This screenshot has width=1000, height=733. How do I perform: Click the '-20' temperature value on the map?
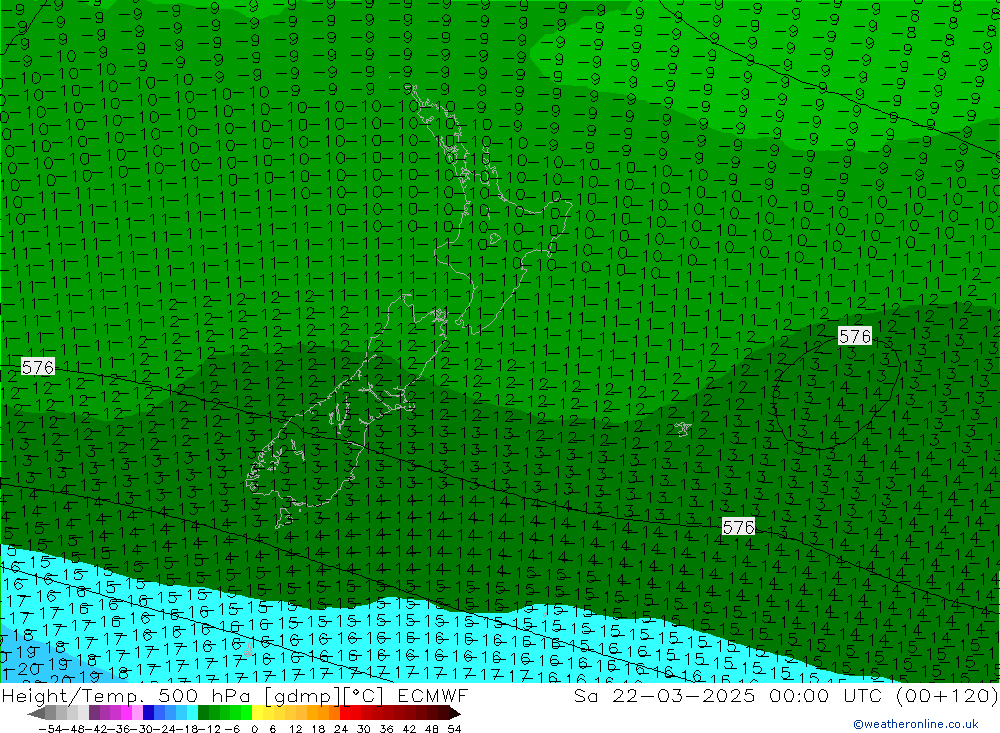pyautogui.click(x=26, y=669)
